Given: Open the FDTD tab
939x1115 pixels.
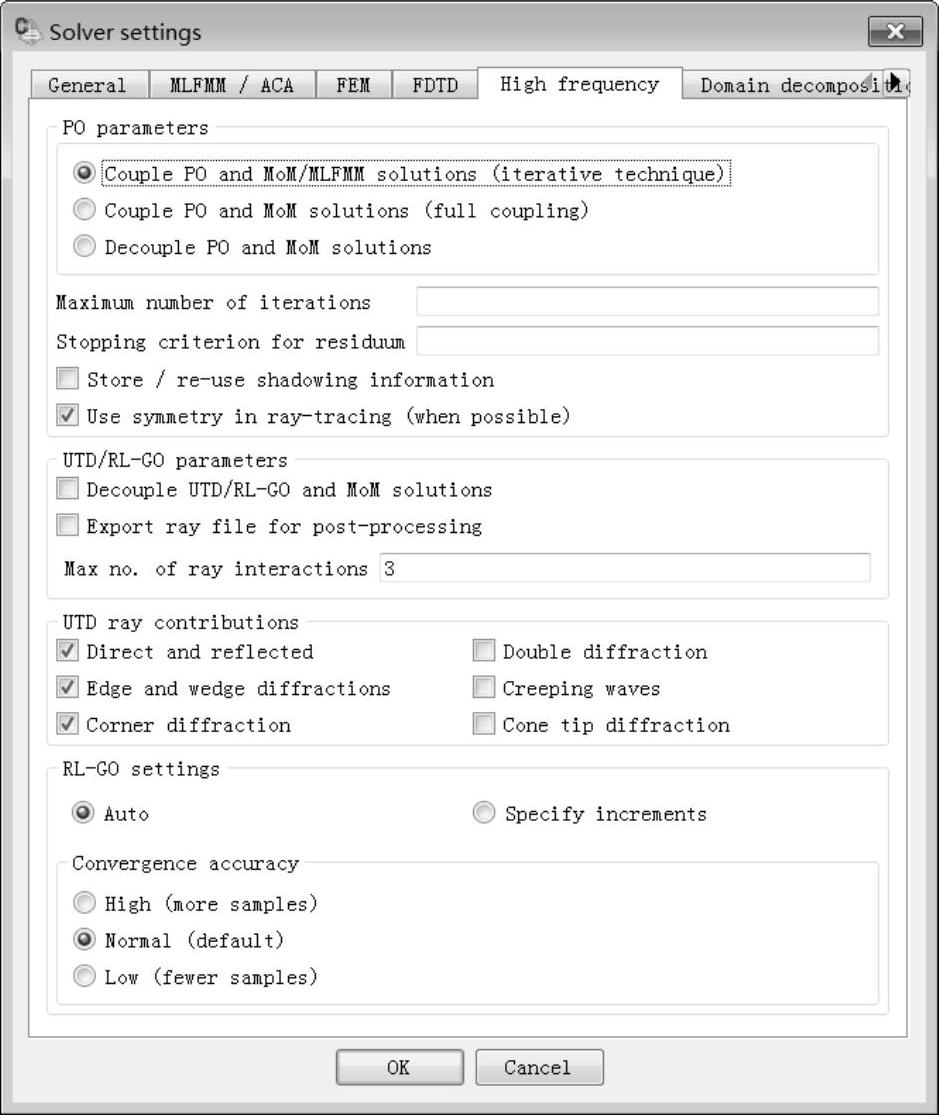Looking at the screenshot, I should pyautogui.click(x=435, y=85).
